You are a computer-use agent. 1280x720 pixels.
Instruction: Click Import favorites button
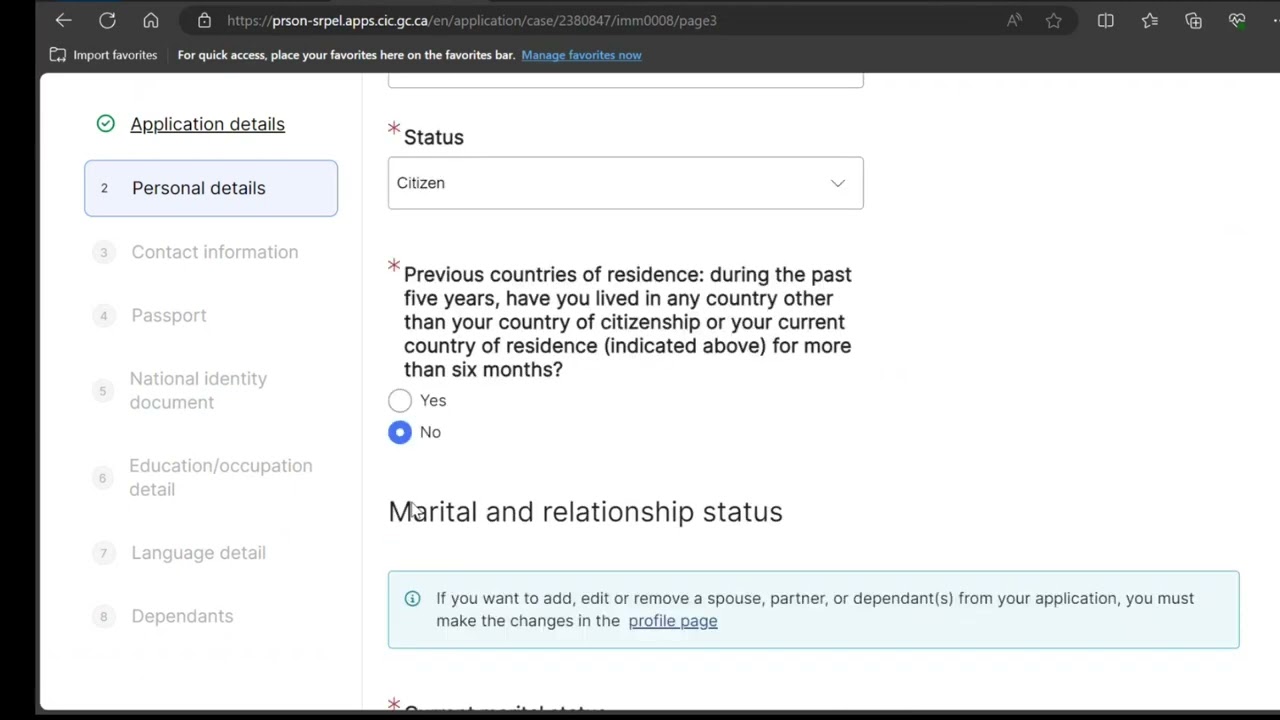pos(104,55)
